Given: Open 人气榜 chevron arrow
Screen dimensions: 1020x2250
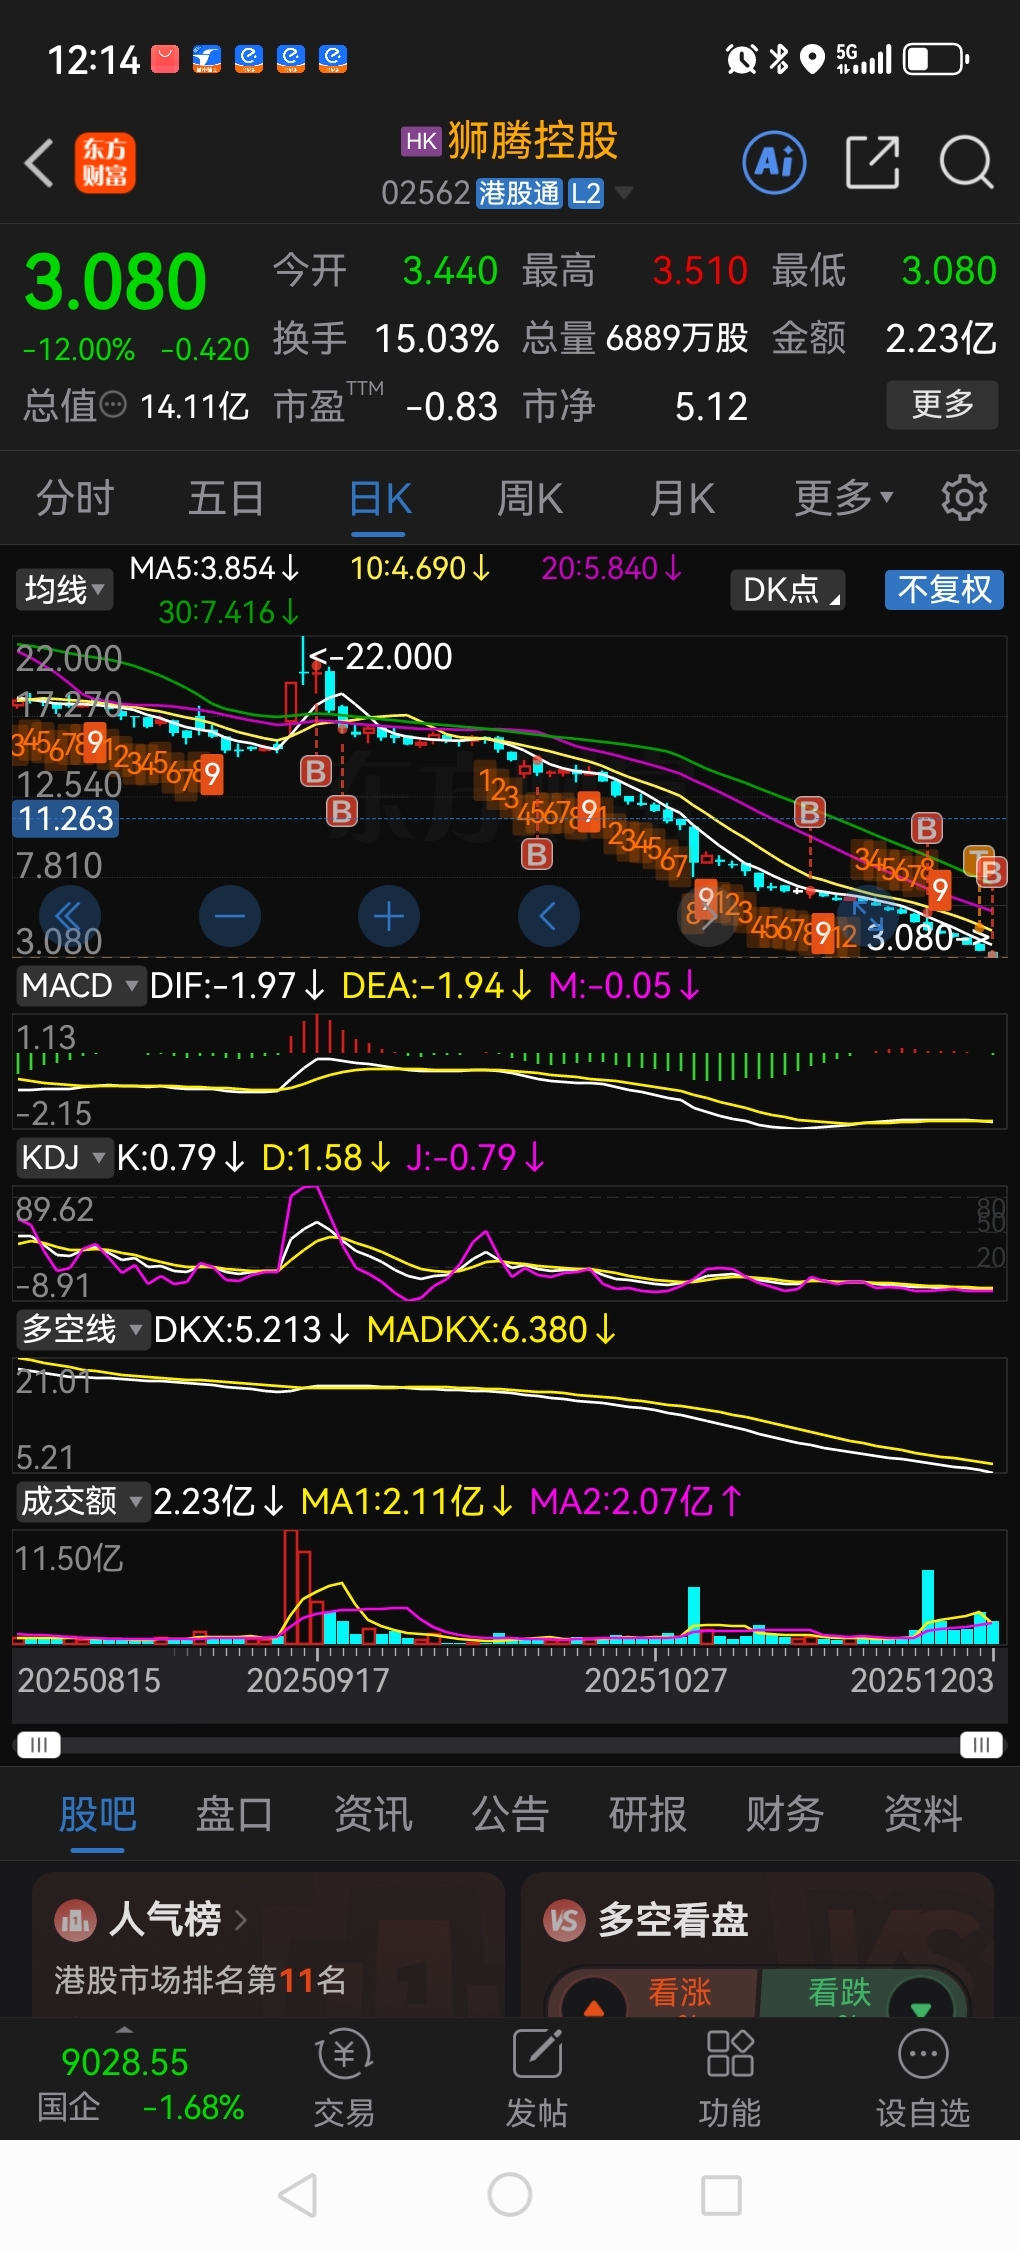Looking at the screenshot, I should pyautogui.click(x=240, y=1919).
